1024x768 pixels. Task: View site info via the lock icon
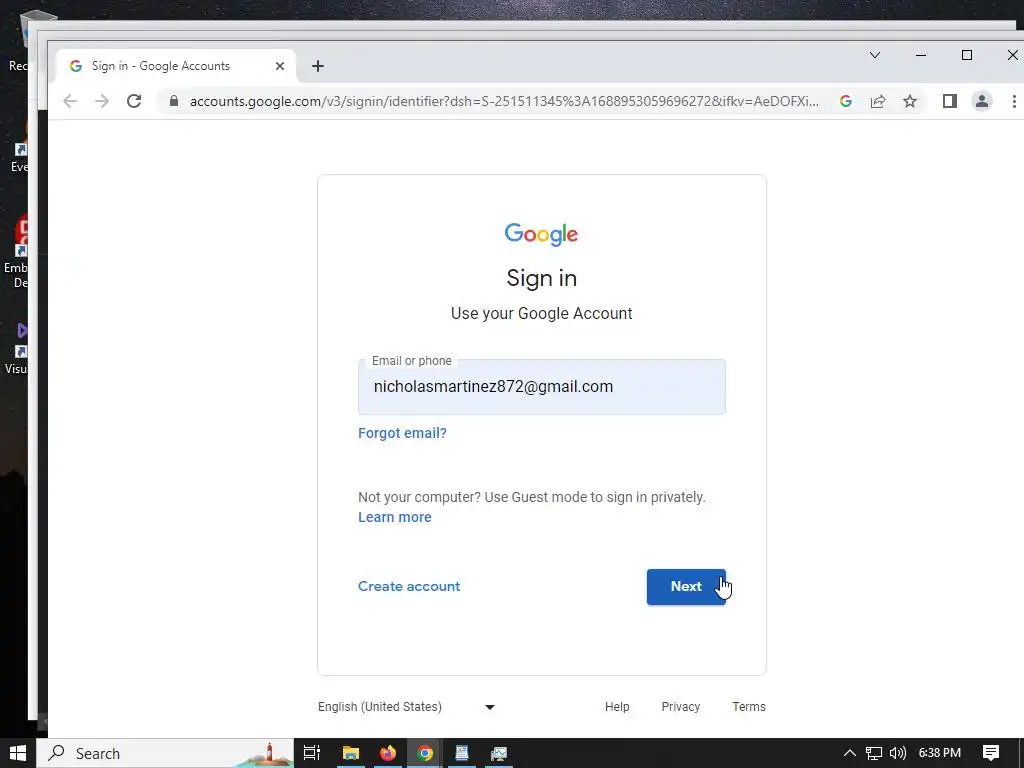click(x=174, y=101)
